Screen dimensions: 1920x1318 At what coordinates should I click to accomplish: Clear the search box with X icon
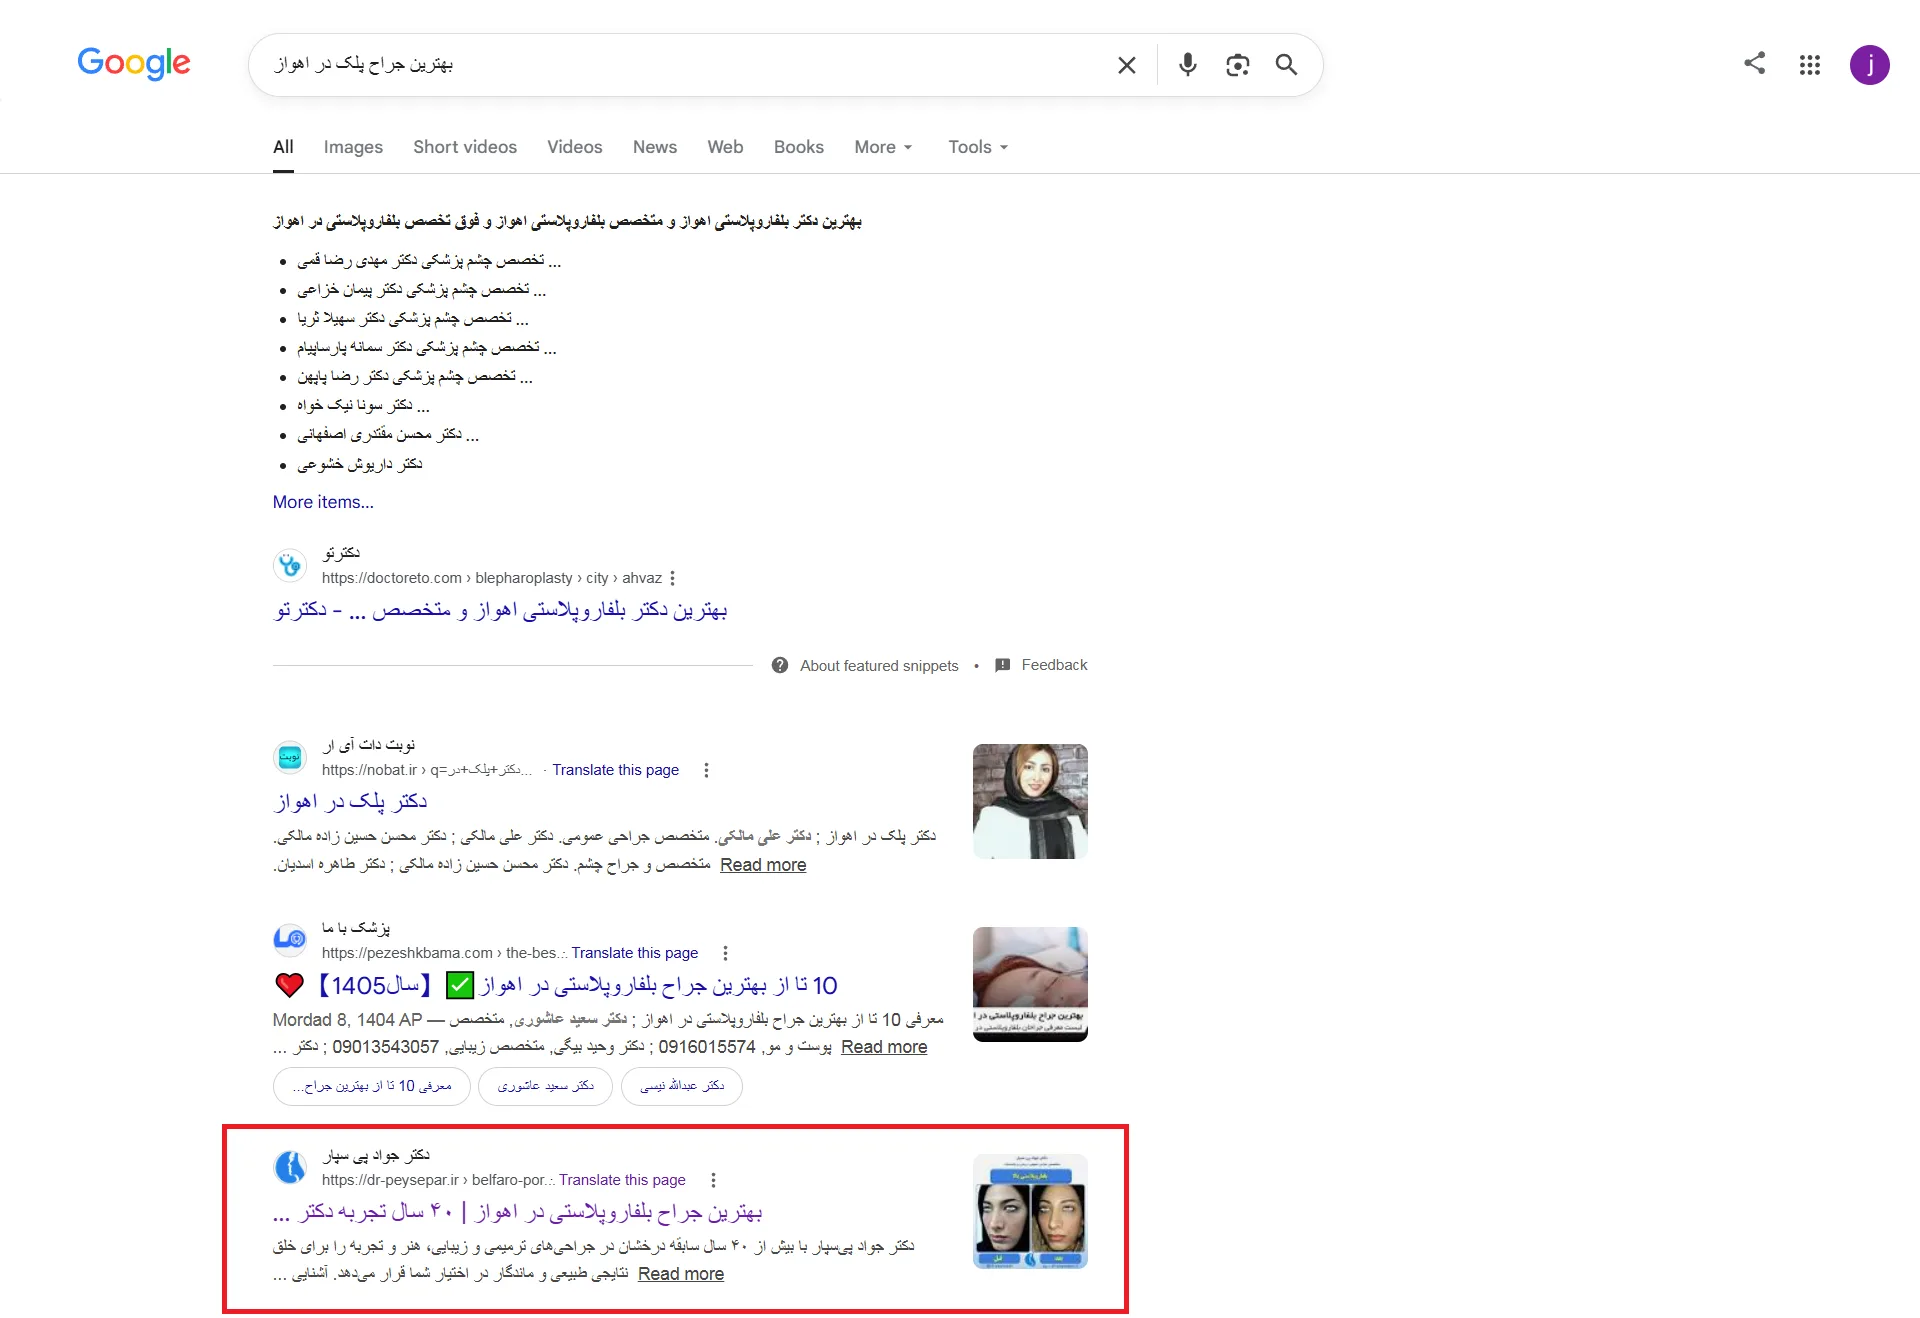tap(1126, 65)
